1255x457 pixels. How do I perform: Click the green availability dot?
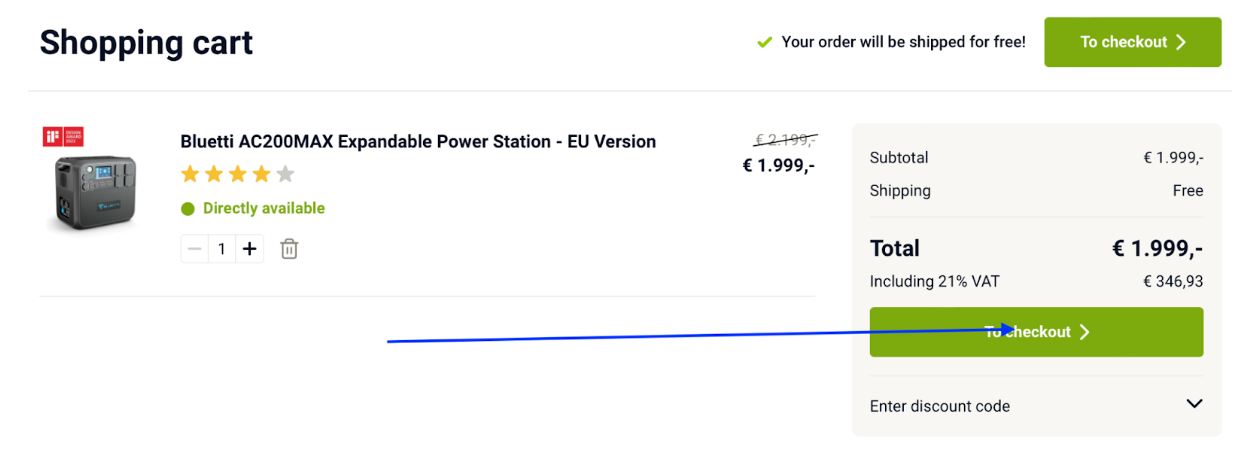188,209
